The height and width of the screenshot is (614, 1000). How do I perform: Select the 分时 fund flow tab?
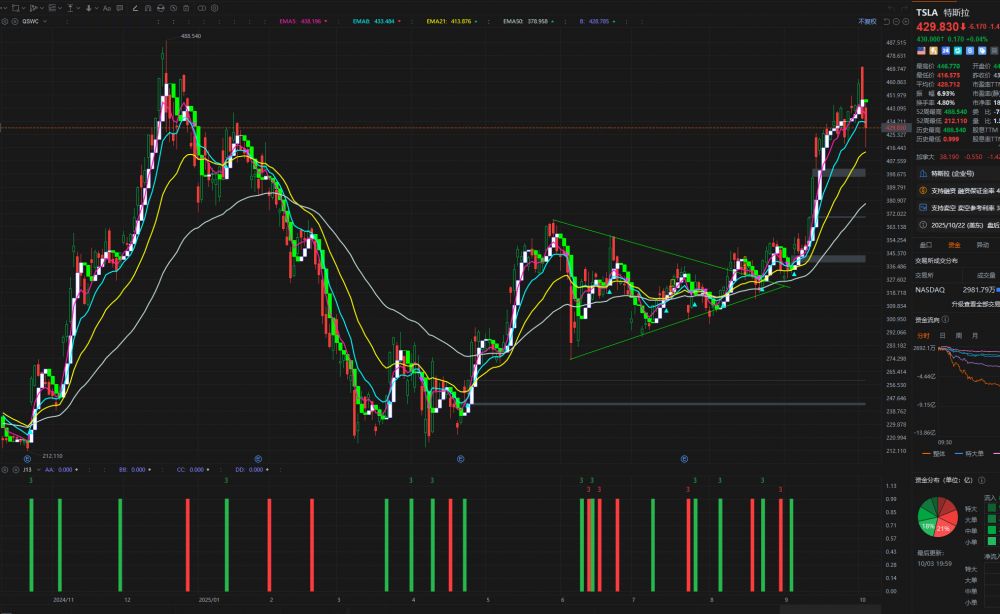click(x=923, y=335)
